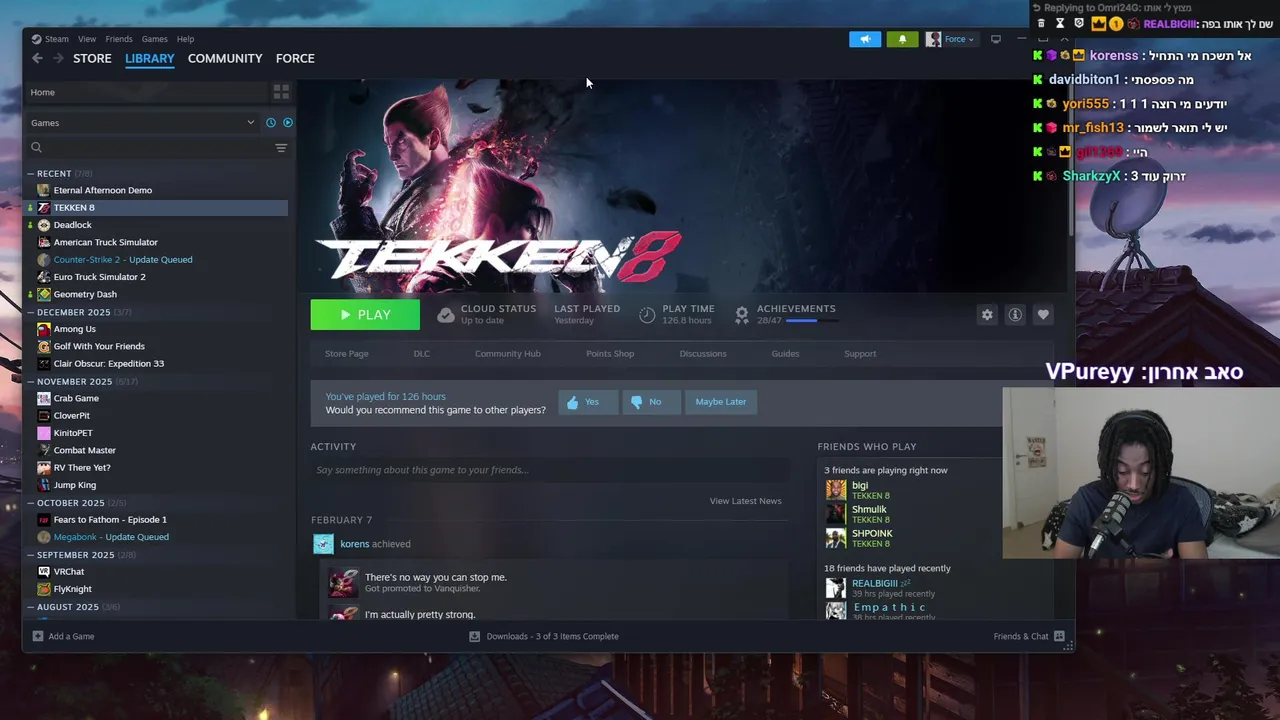Click korens avatar in activity feed
Screen dimensions: 1280x720
point(323,544)
